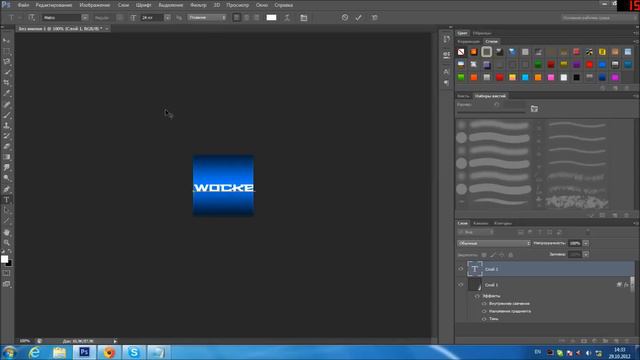Select the Eraser tool
Screen dimensions: 640x360
tap(7, 146)
